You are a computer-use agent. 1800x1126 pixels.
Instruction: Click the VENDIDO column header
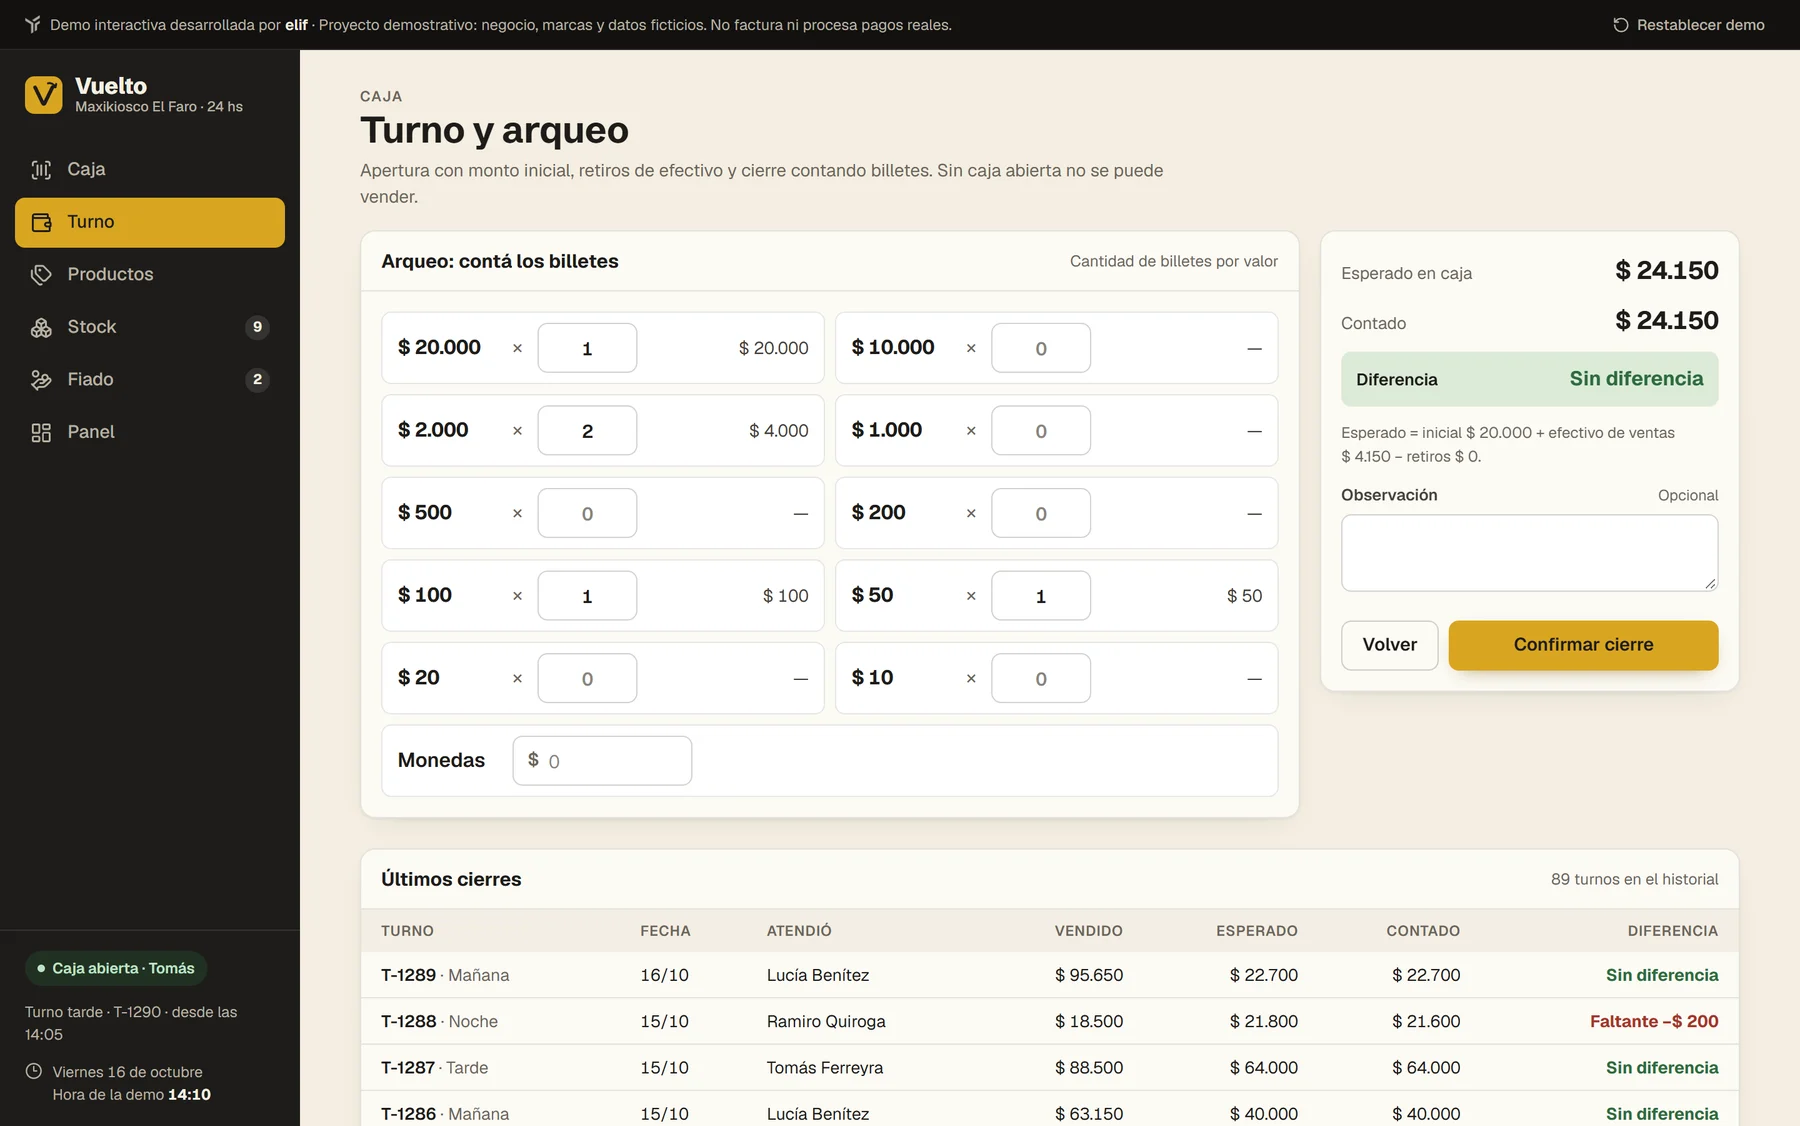(x=1088, y=931)
